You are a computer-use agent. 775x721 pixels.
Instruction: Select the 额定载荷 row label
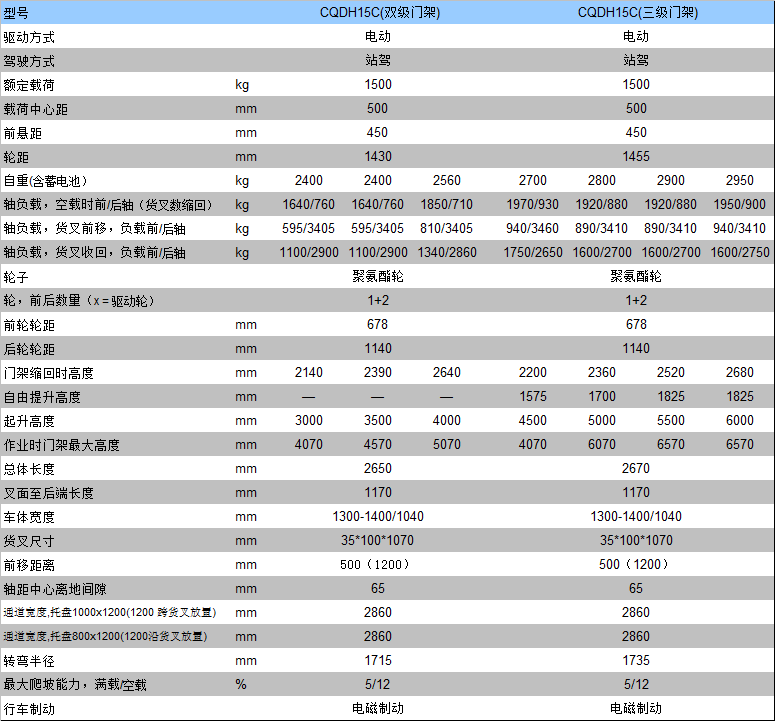click(30, 85)
